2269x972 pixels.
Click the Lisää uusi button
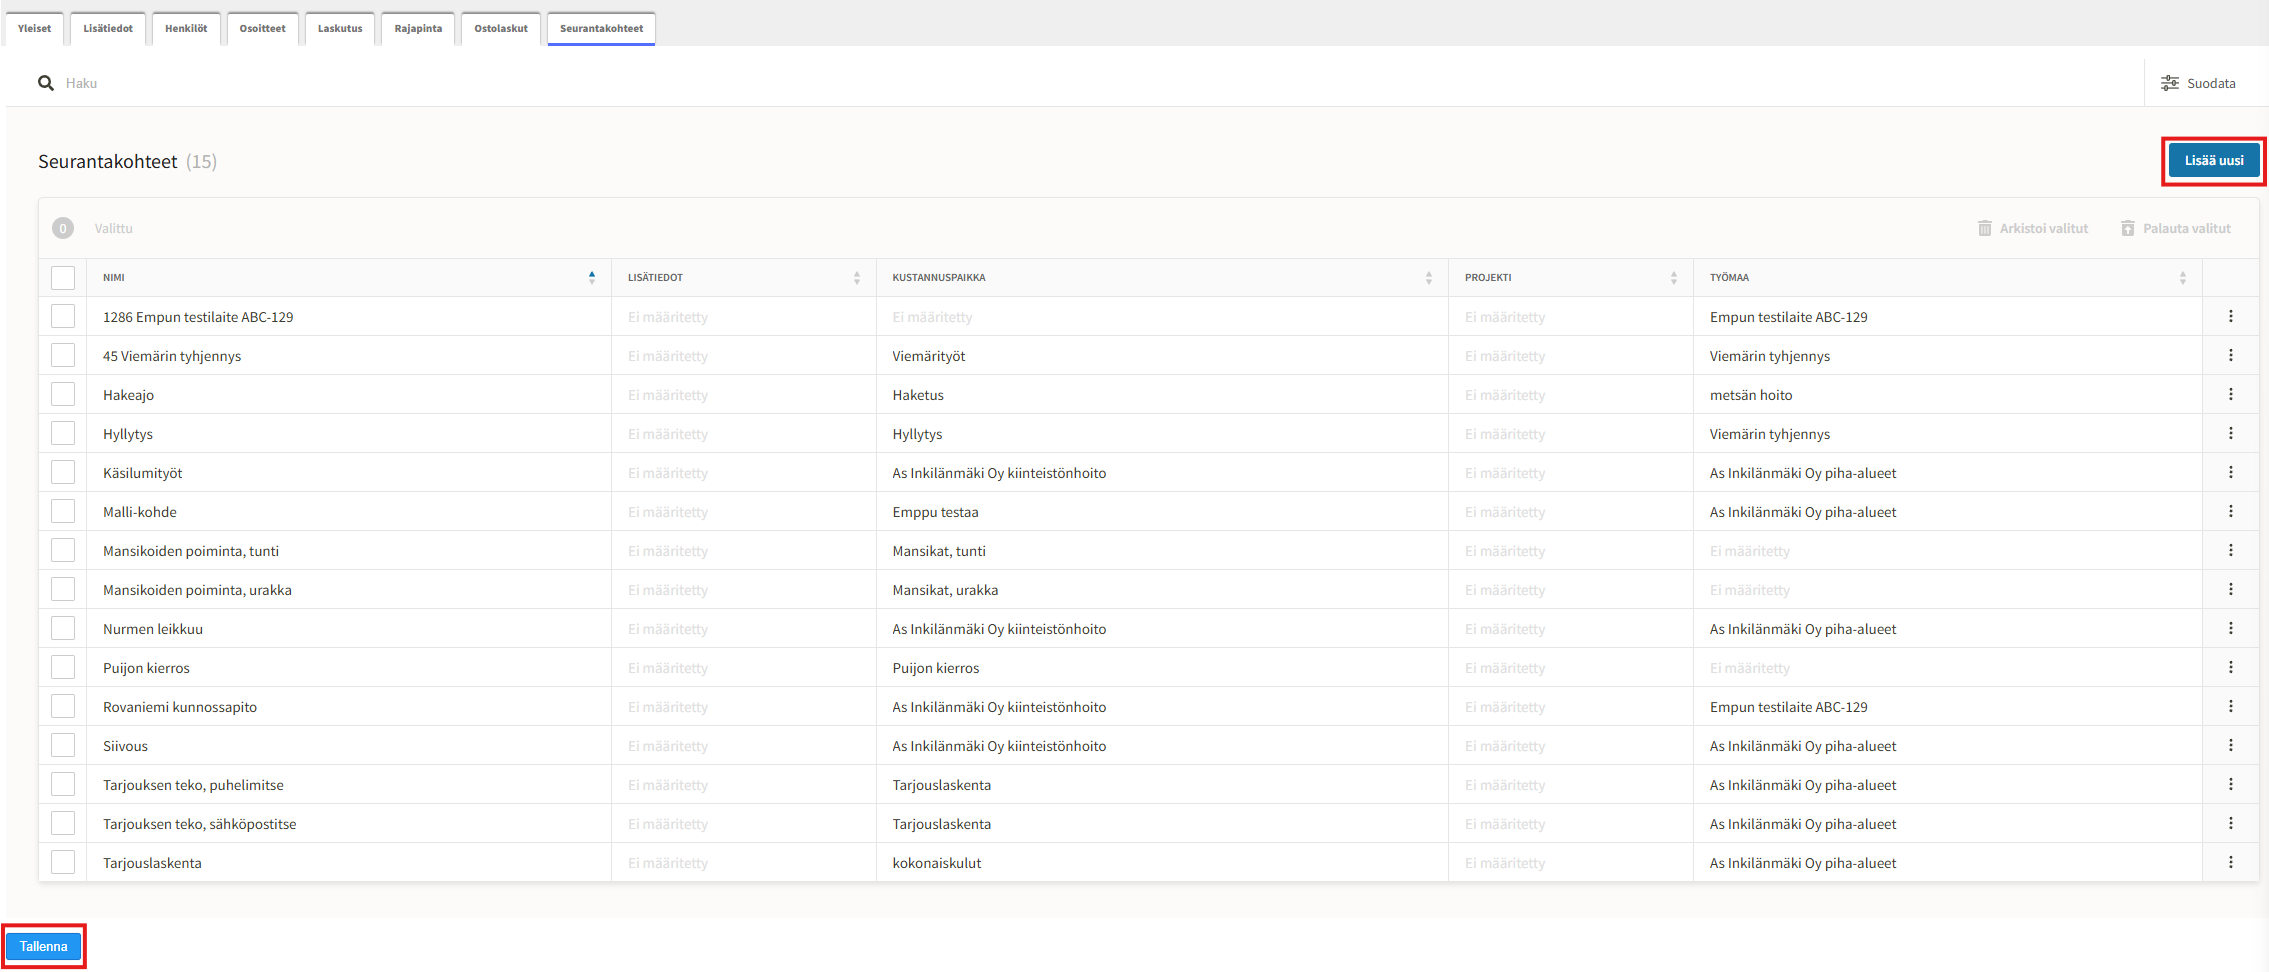[x=2213, y=161]
